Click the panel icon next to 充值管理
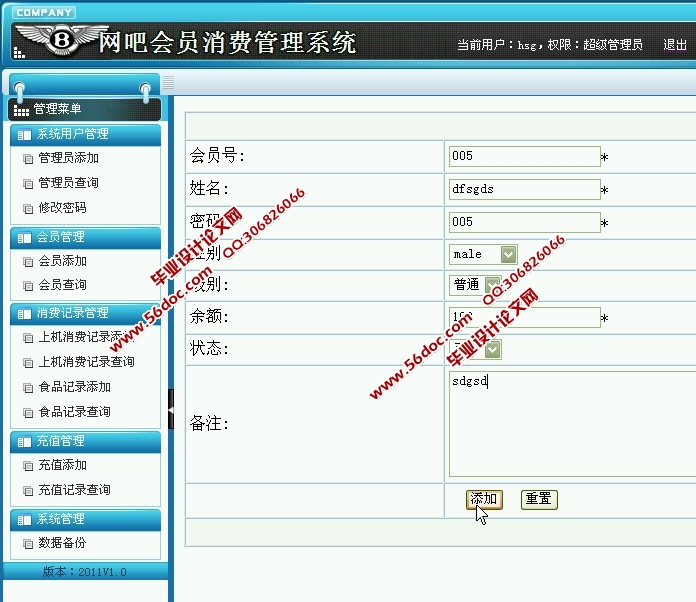The image size is (696, 602). click(x=24, y=442)
